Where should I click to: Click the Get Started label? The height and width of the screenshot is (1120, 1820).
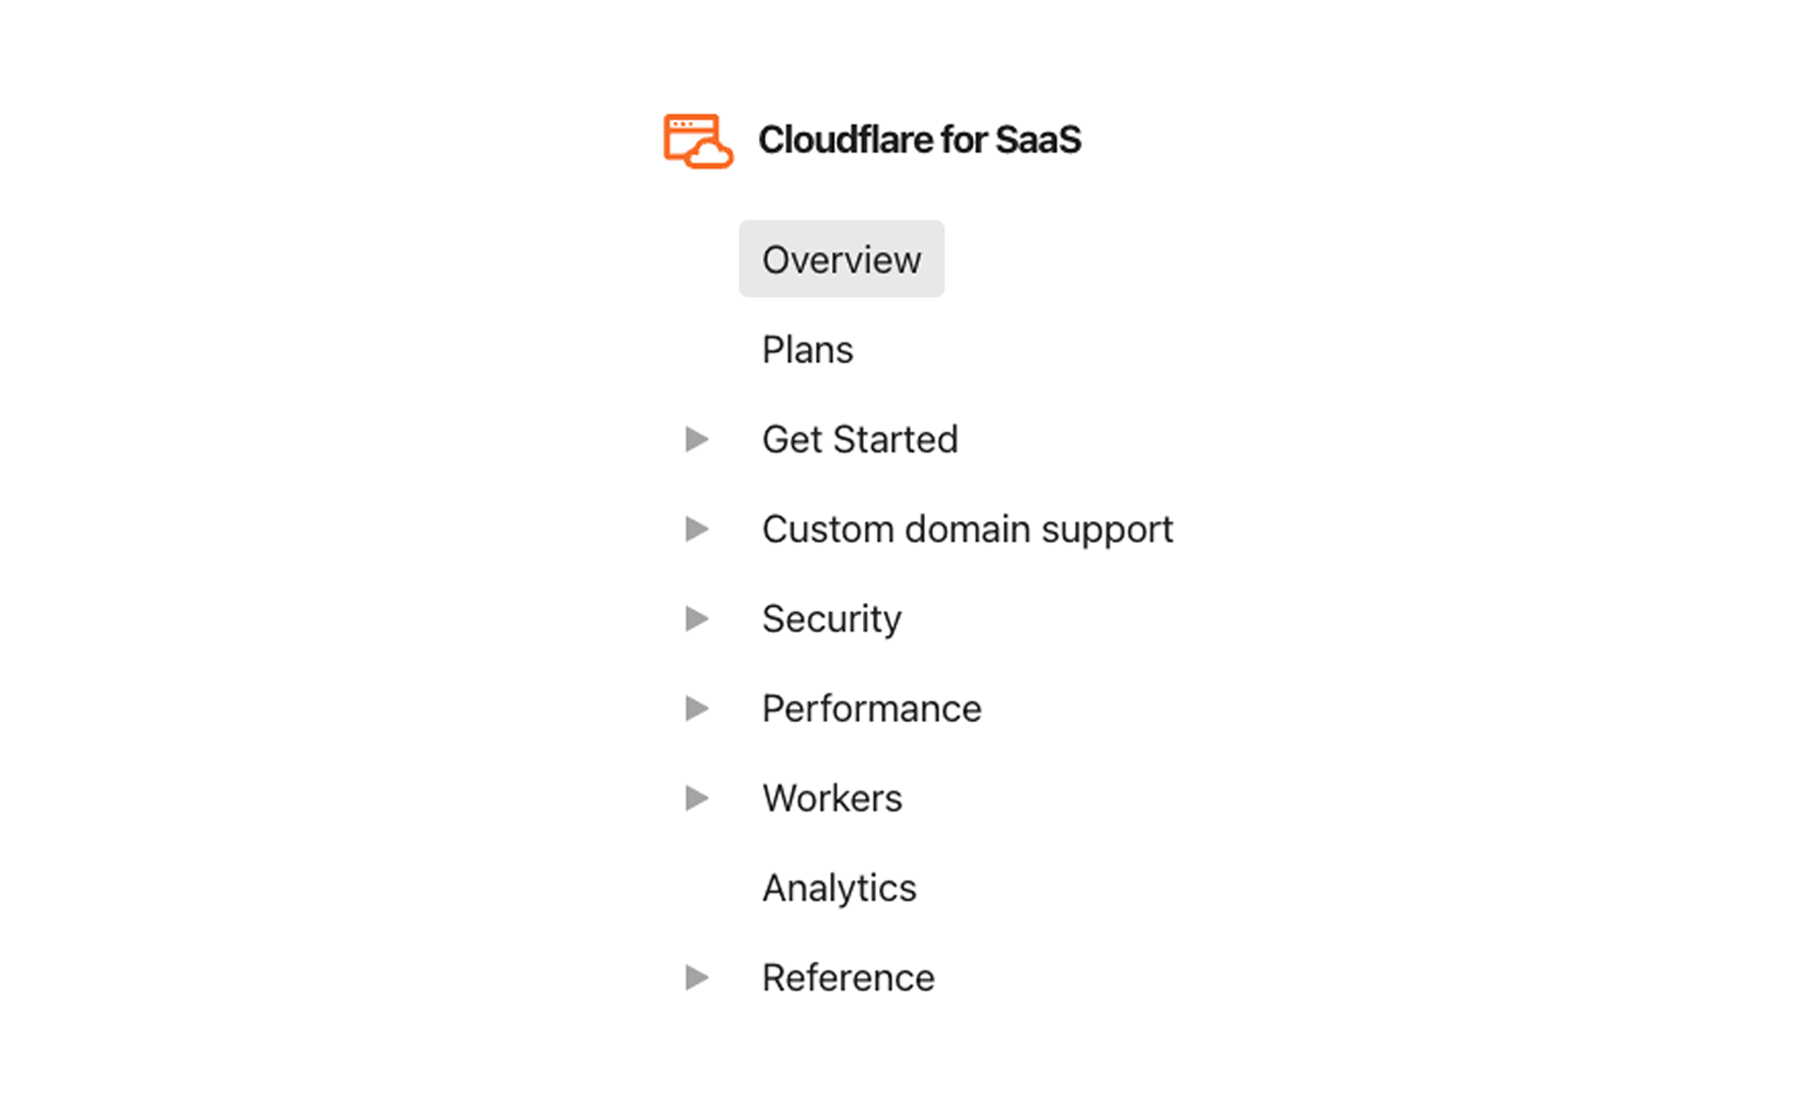click(860, 439)
